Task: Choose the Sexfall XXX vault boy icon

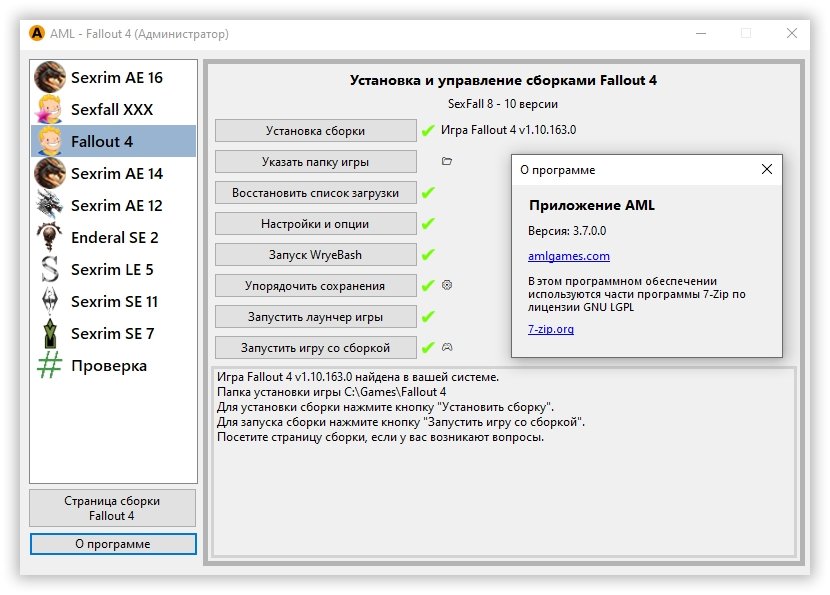Action: pyautogui.click(x=50, y=109)
